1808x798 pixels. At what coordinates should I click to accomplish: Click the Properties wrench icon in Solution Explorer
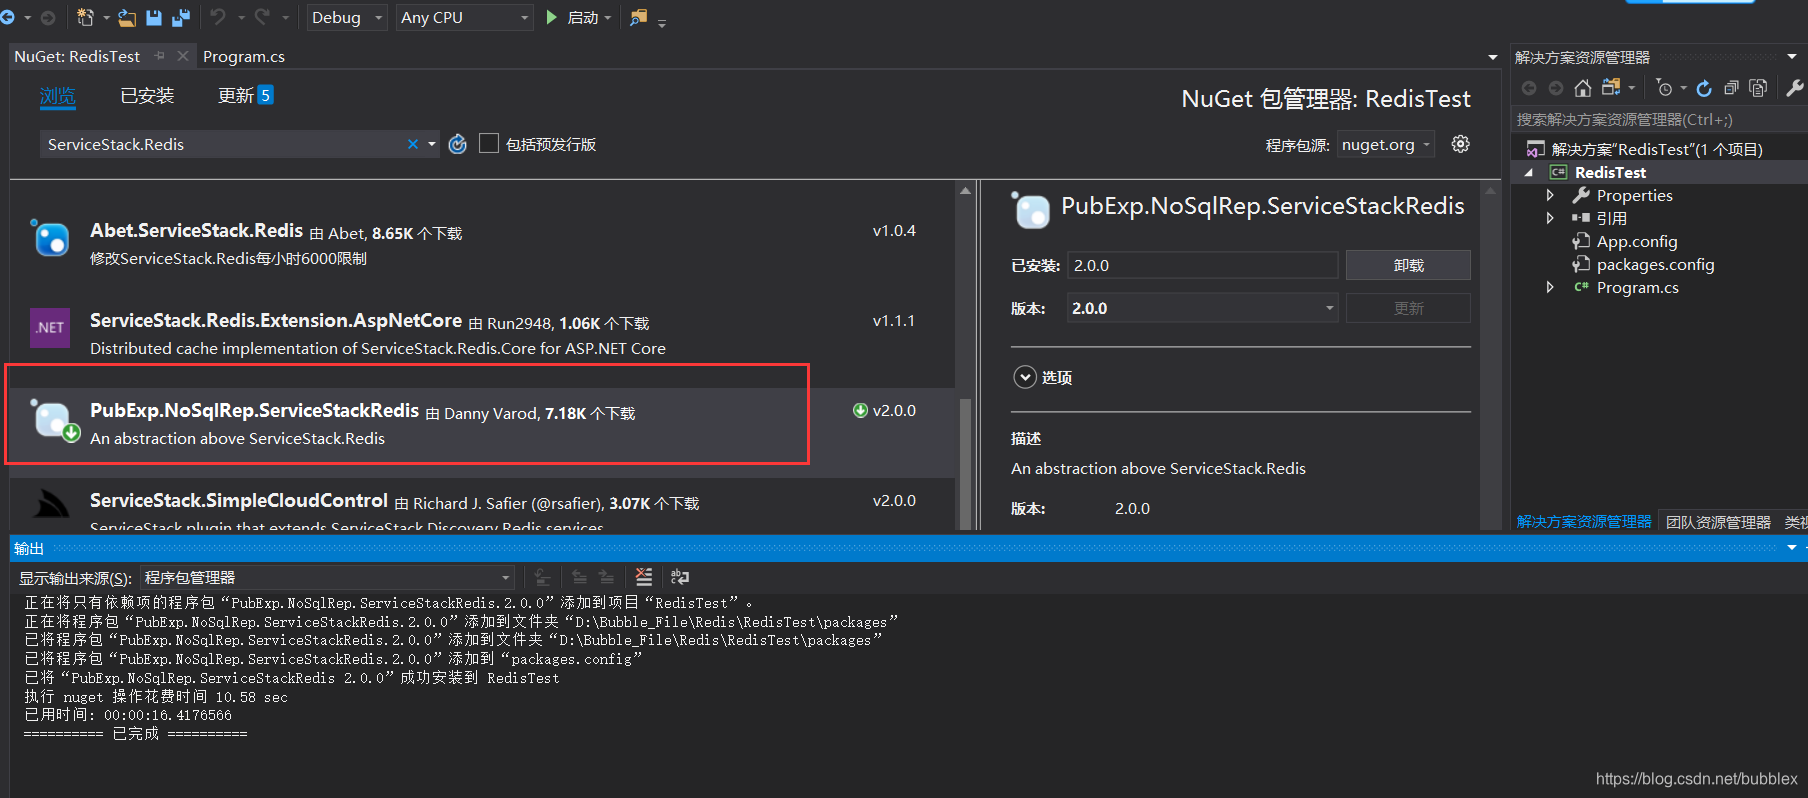point(1795,88)
